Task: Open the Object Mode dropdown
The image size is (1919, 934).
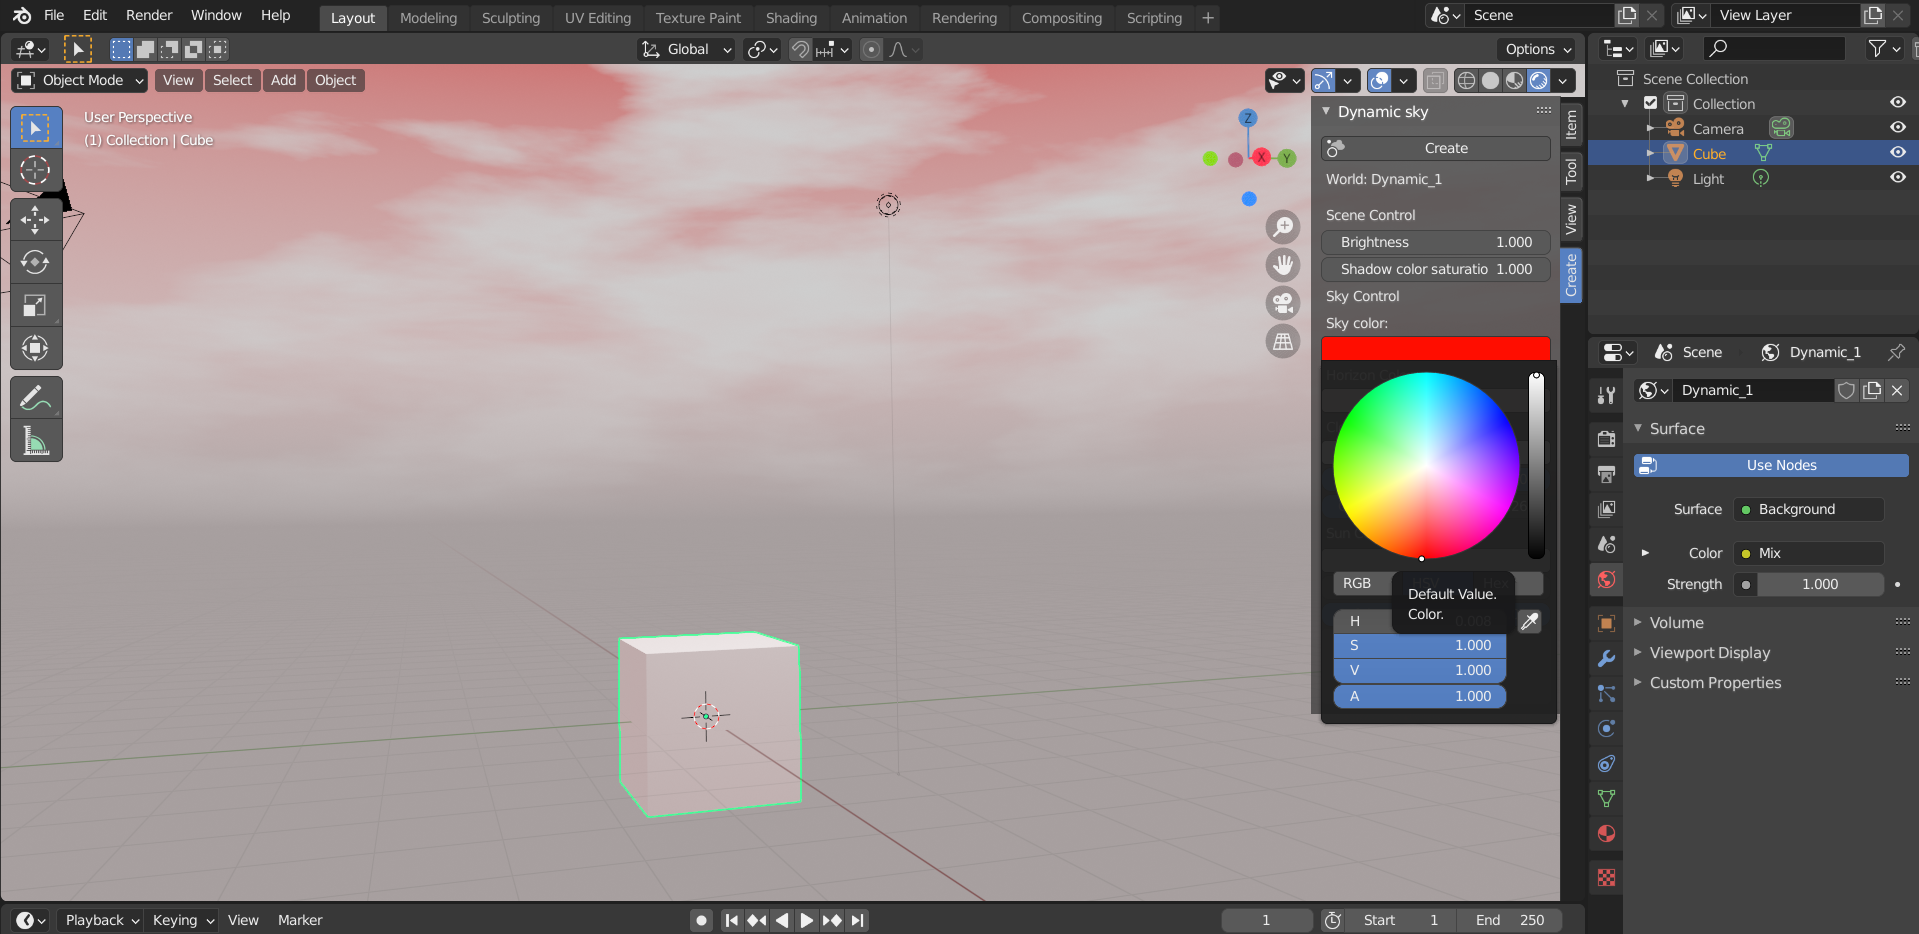Action: click(x=80, y=81)
